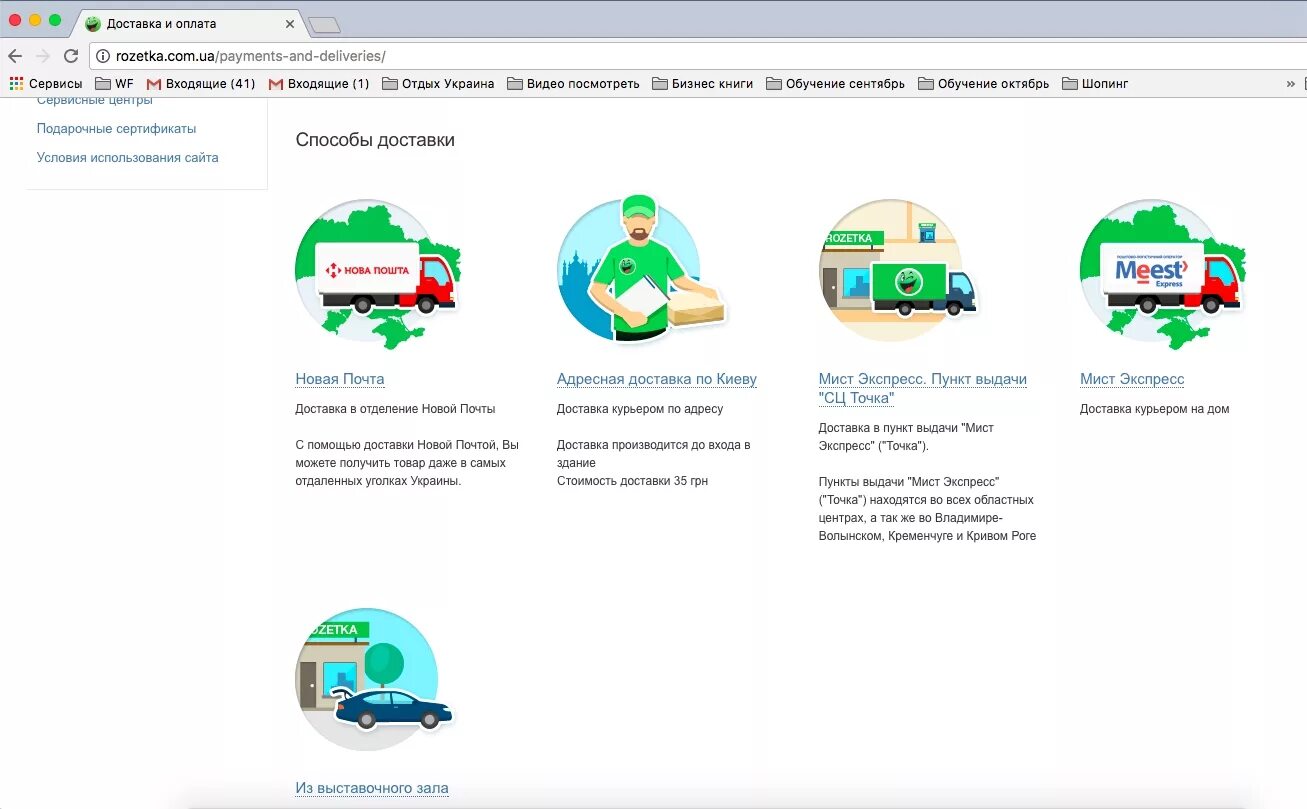Open the Шопинг bookmark folder

pos(1095,84)
